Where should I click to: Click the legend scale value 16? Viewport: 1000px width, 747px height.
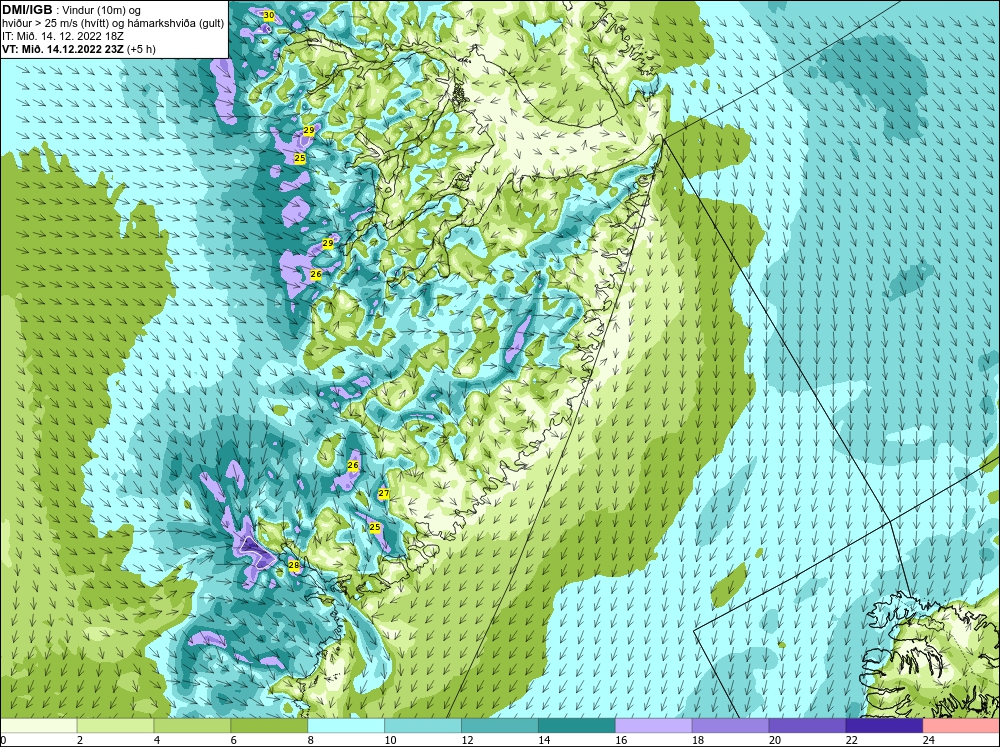pyautogui.click(x=621, y=740)
